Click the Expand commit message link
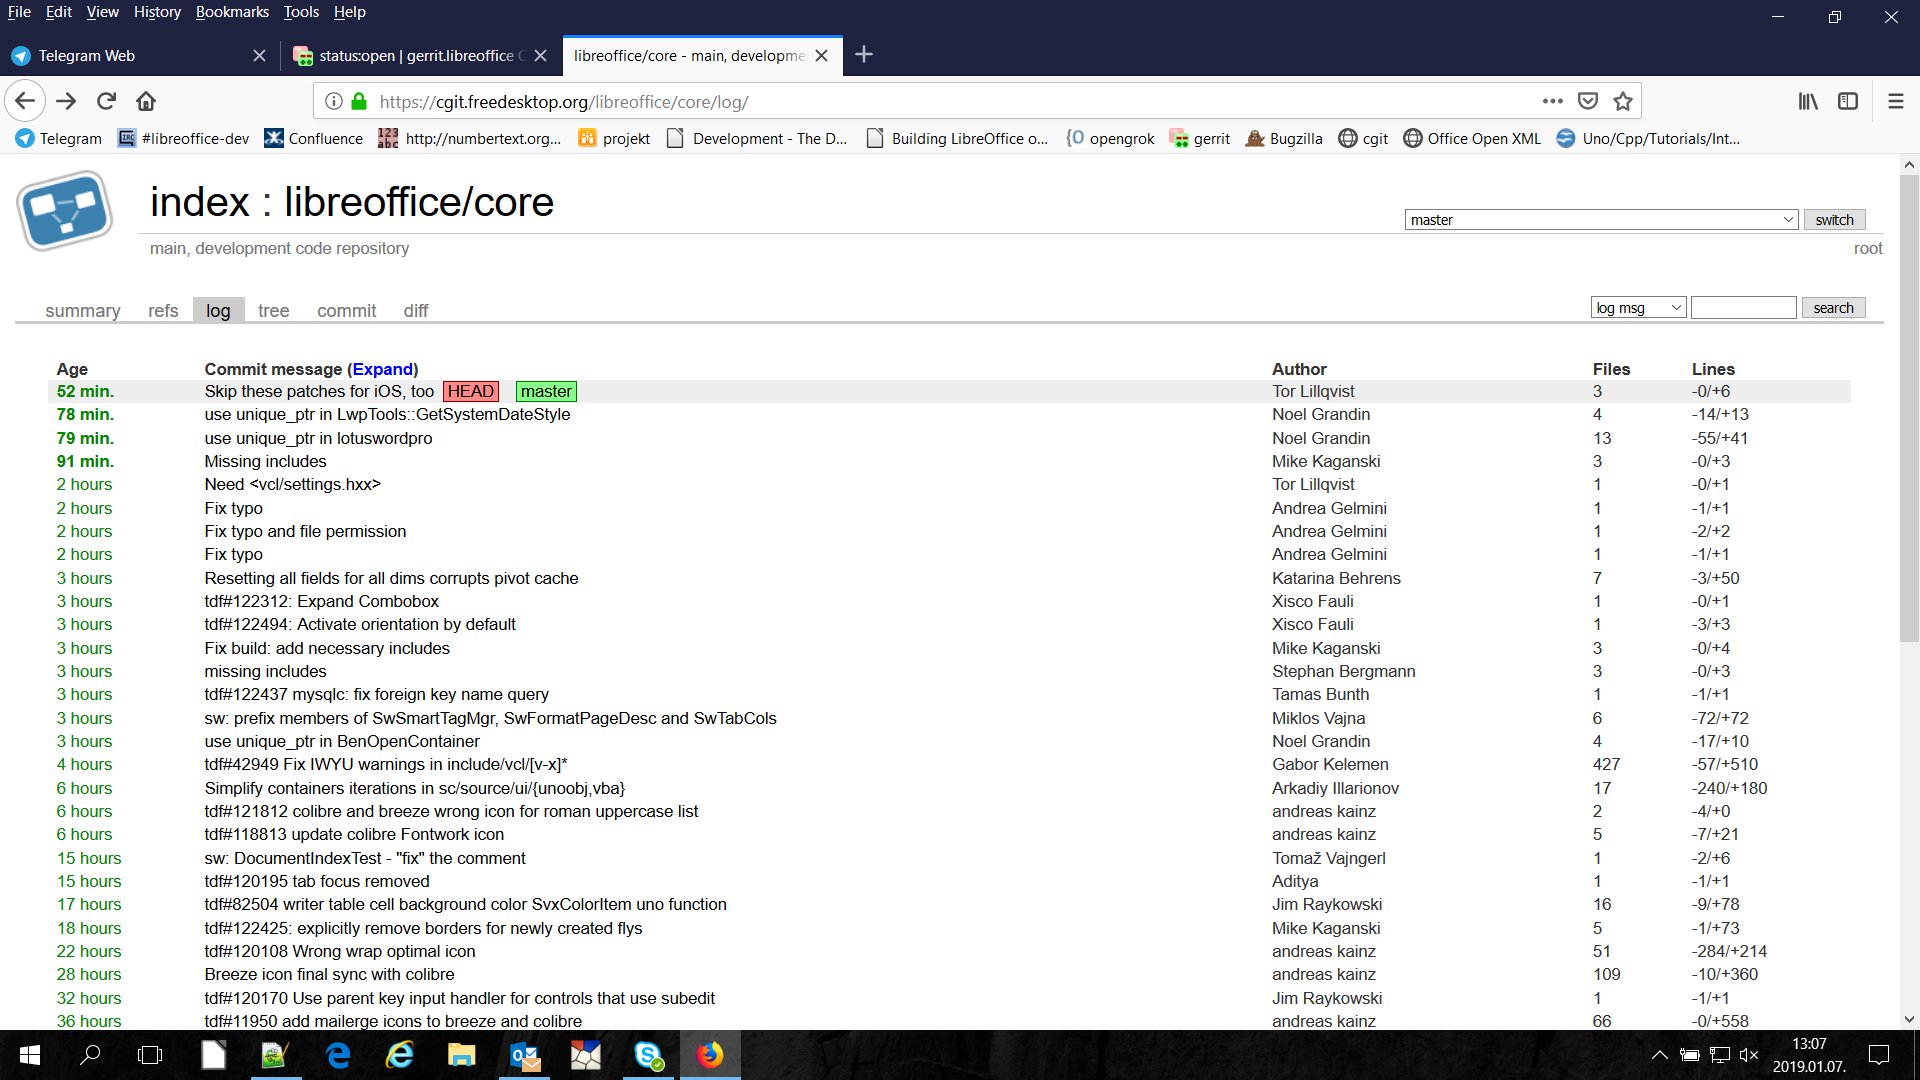This screenshot has height=1080, width=1920. [x=383, y=369]
